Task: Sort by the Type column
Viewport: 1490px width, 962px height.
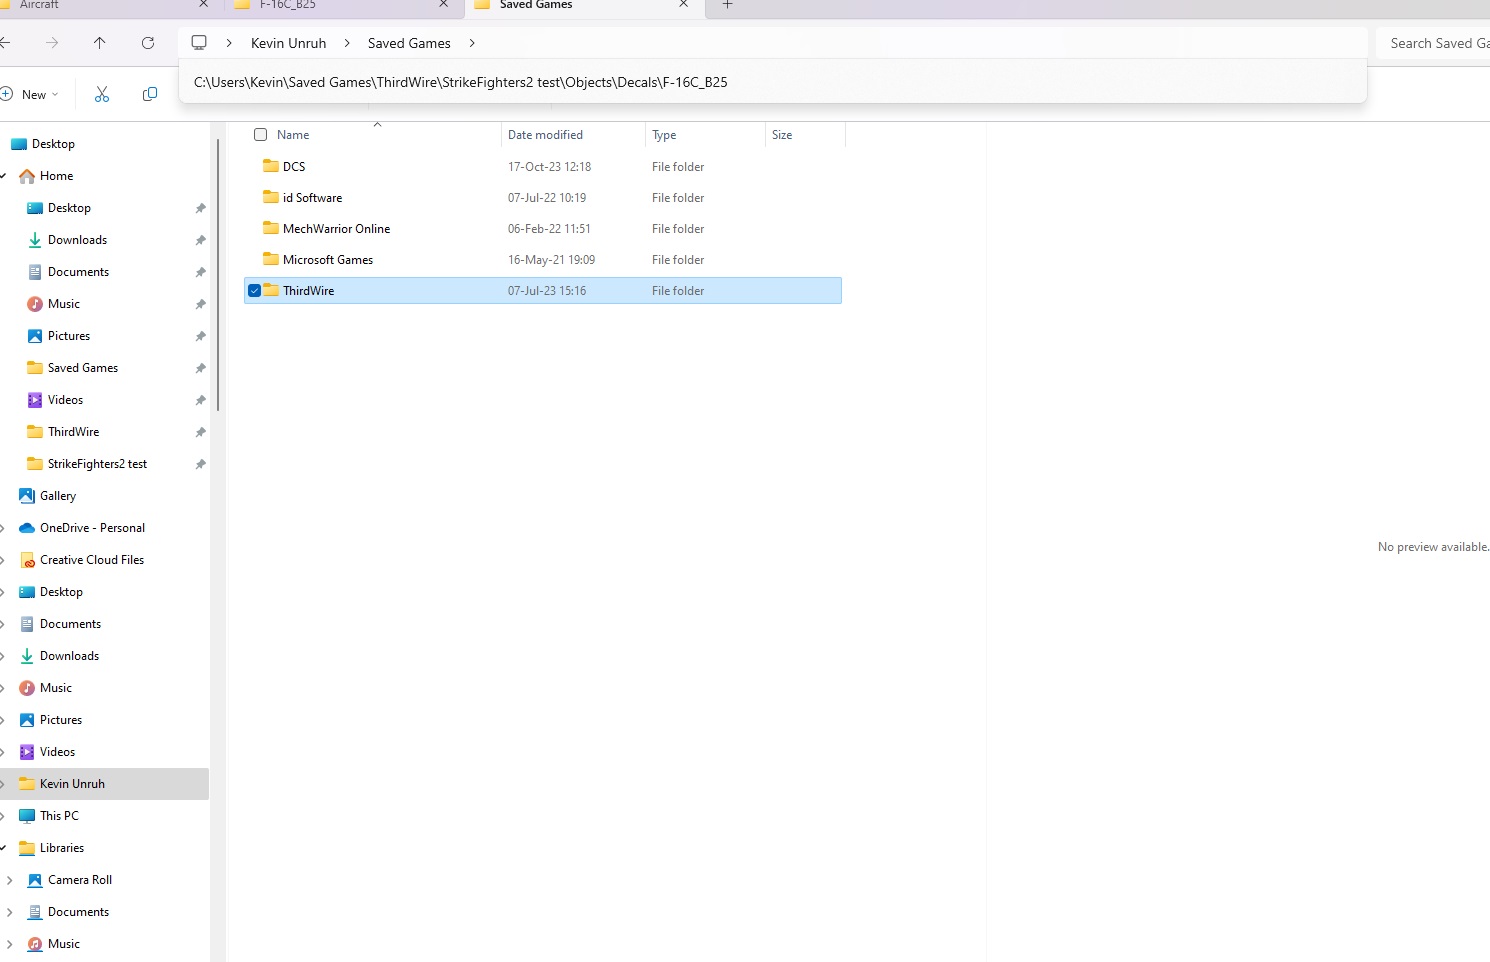Action: [x=664, y=135]
